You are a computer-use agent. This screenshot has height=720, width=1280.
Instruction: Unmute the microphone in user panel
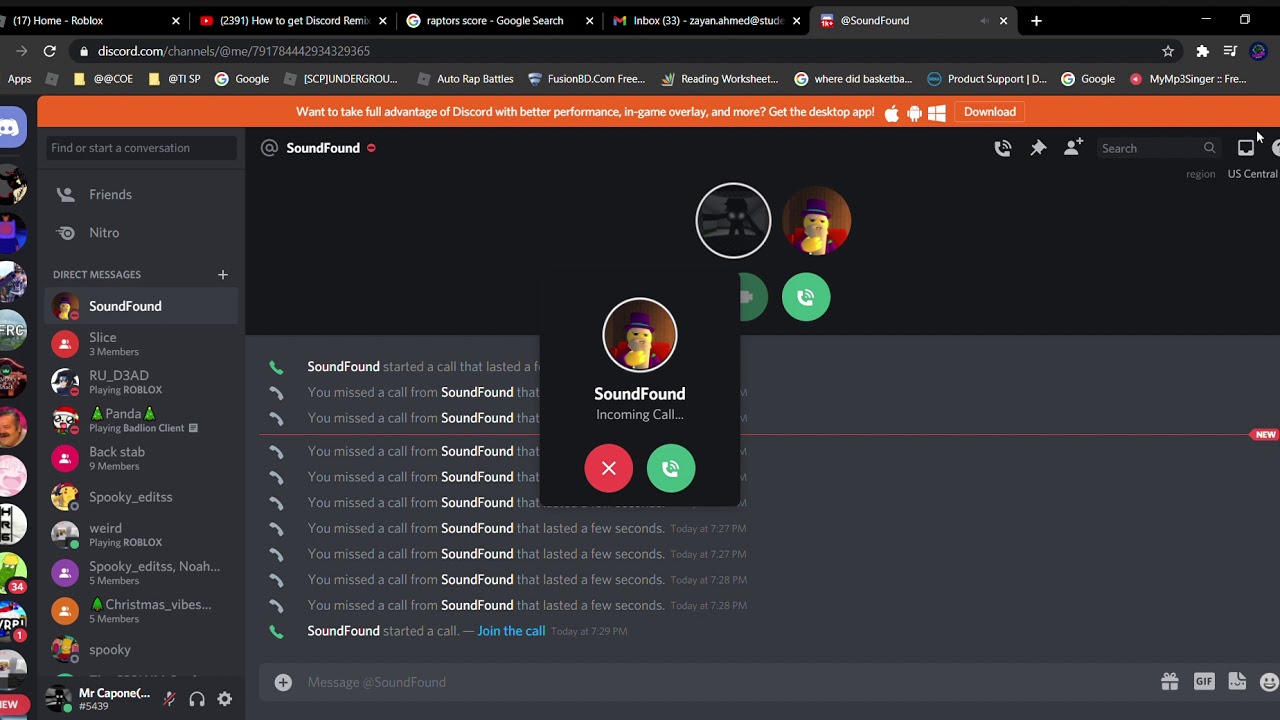click(169, 699)
